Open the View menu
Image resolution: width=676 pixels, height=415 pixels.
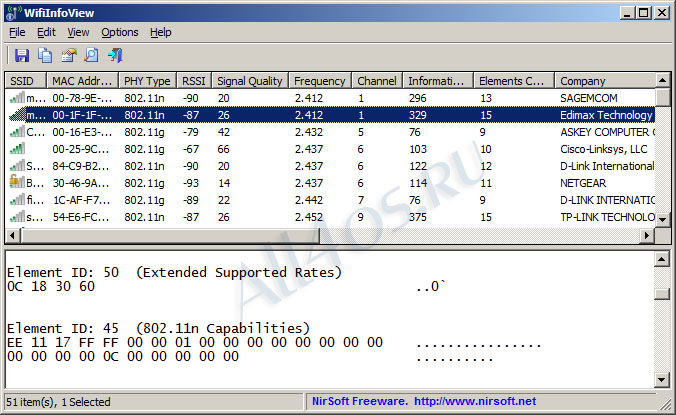pos(78,32)
